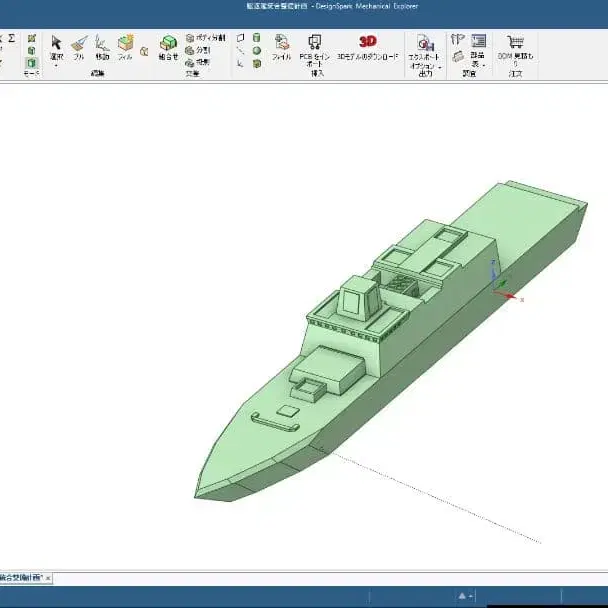The height and width of the screenshot is (608, 608).
Task: Click PCBをインポート (Import PCB)
Action: click(314, 50)
